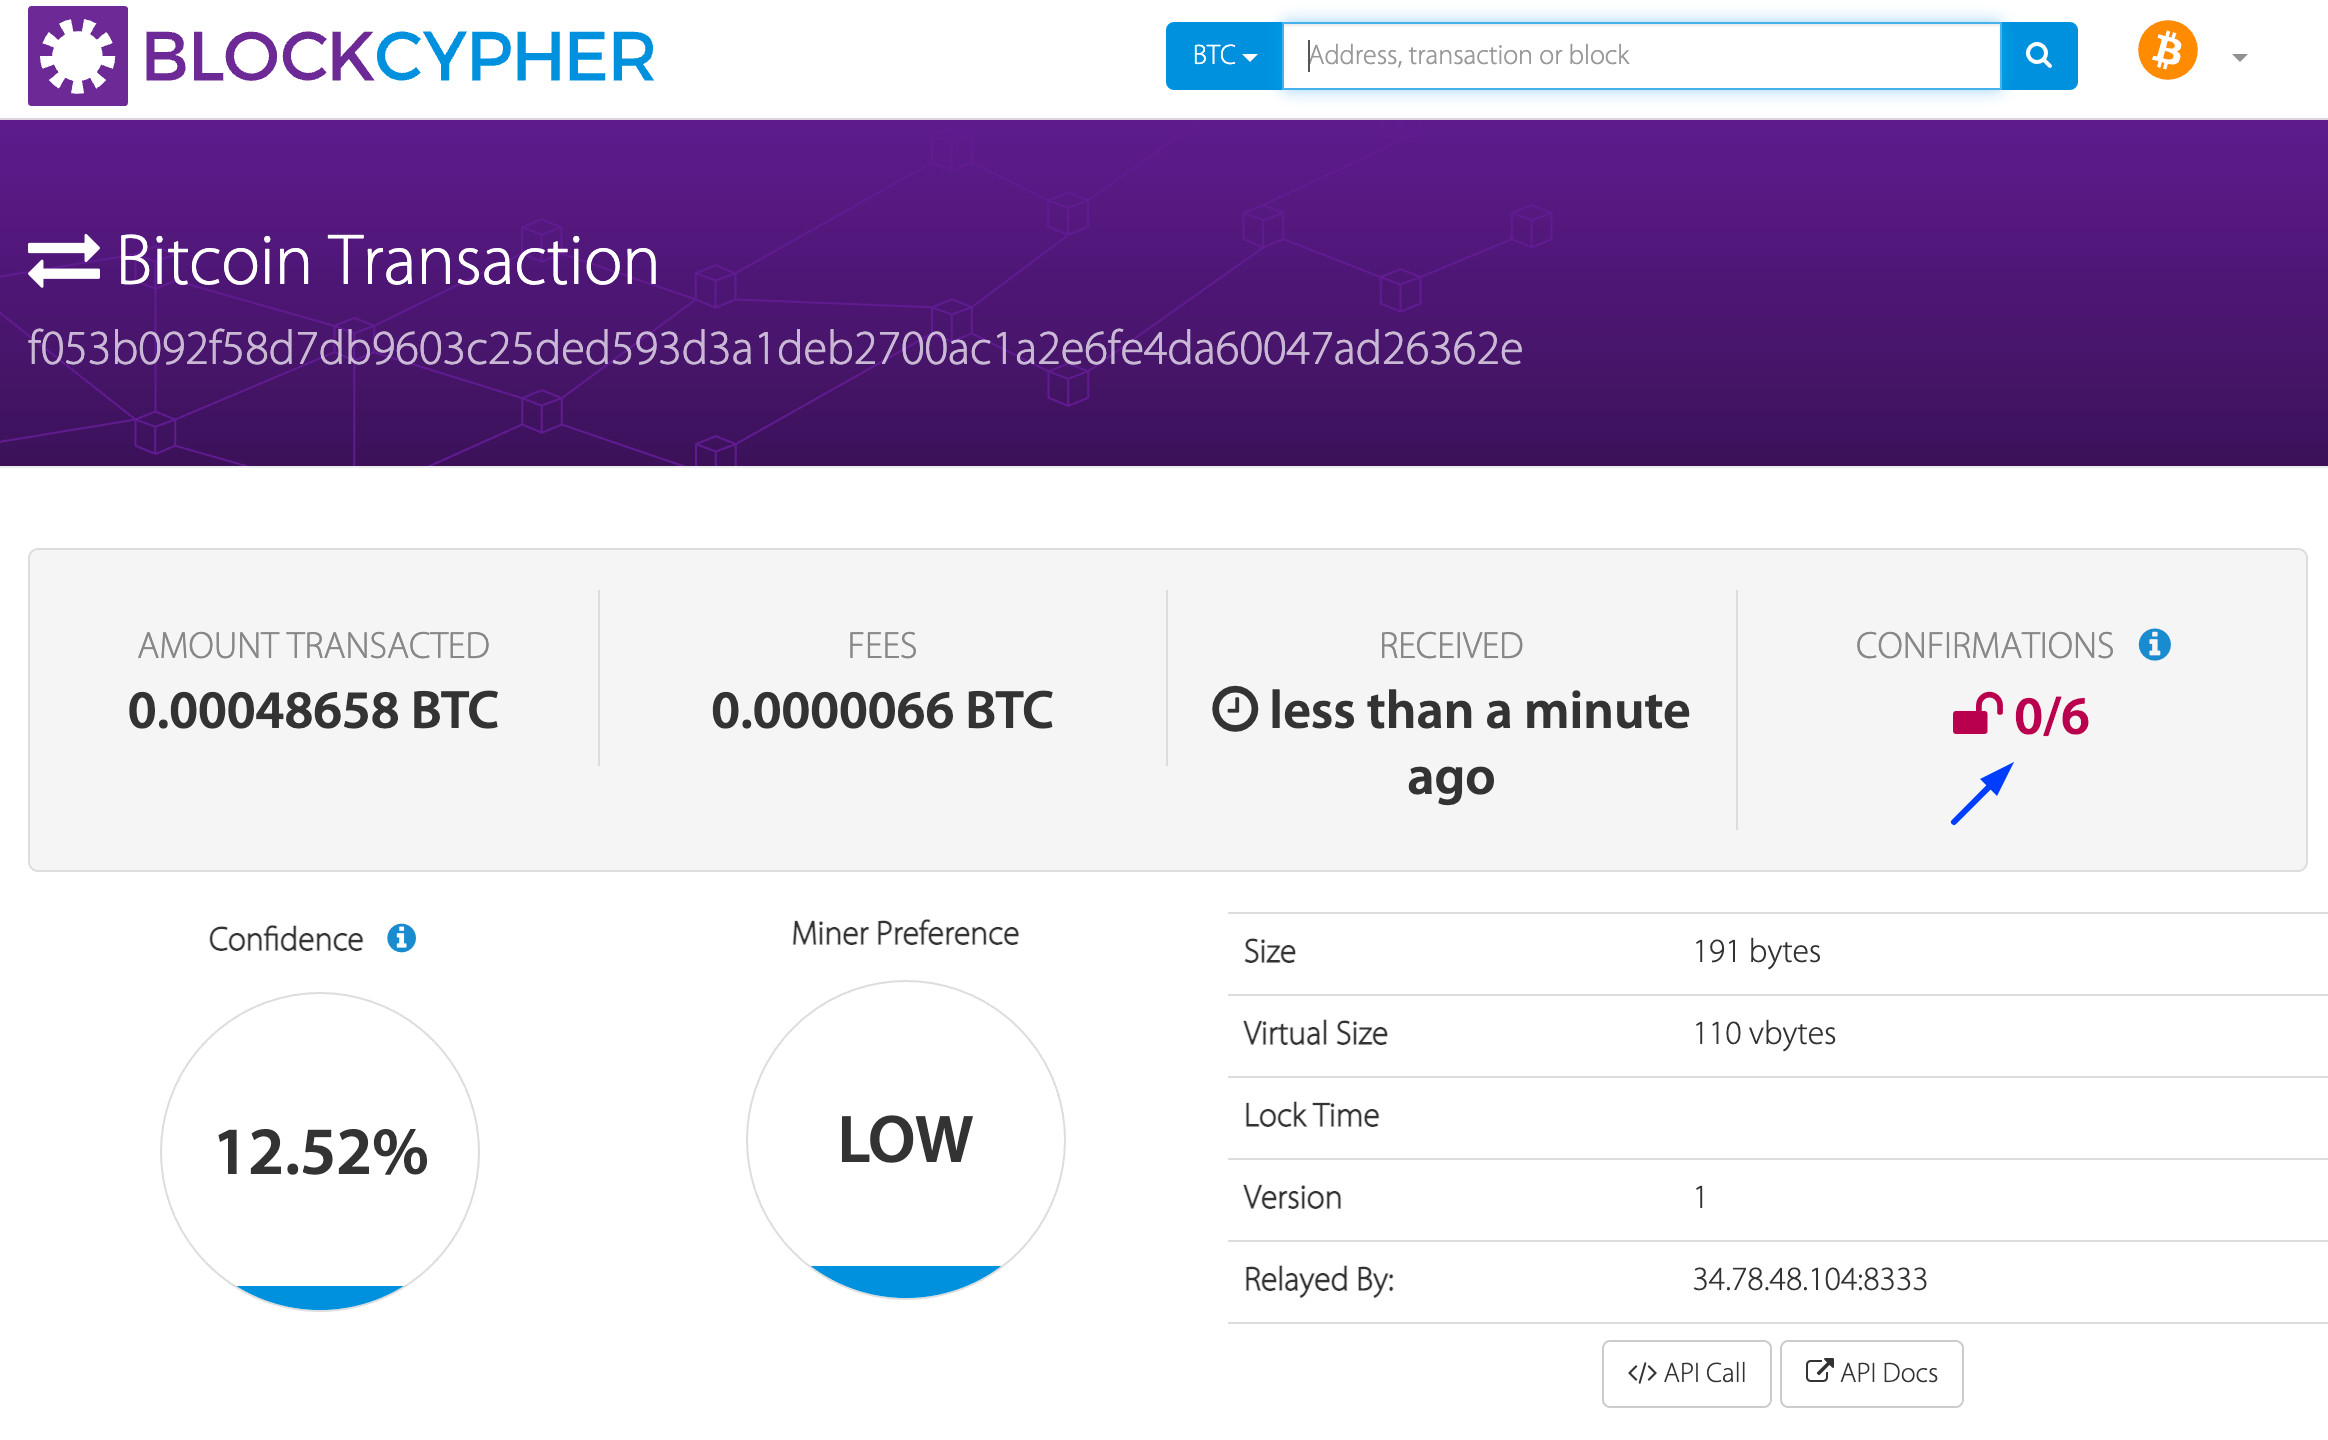The image size is (2328, 1440).
Task: Click the address search input field
Action: (x=1640, y=55)
